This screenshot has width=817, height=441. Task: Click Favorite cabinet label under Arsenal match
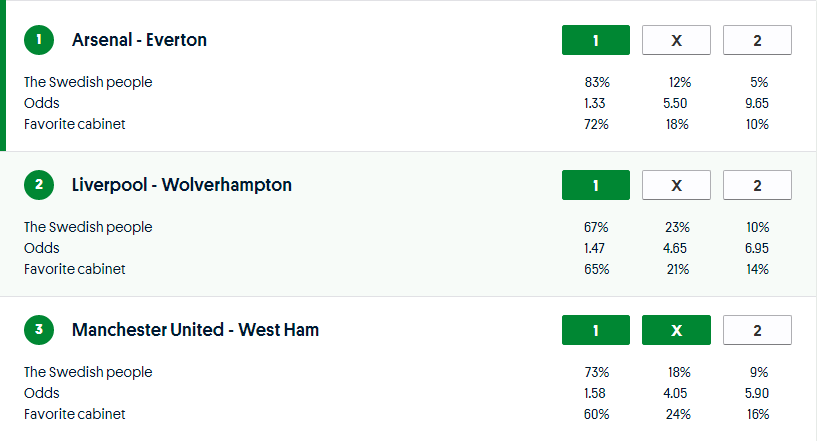click(75, 124)
